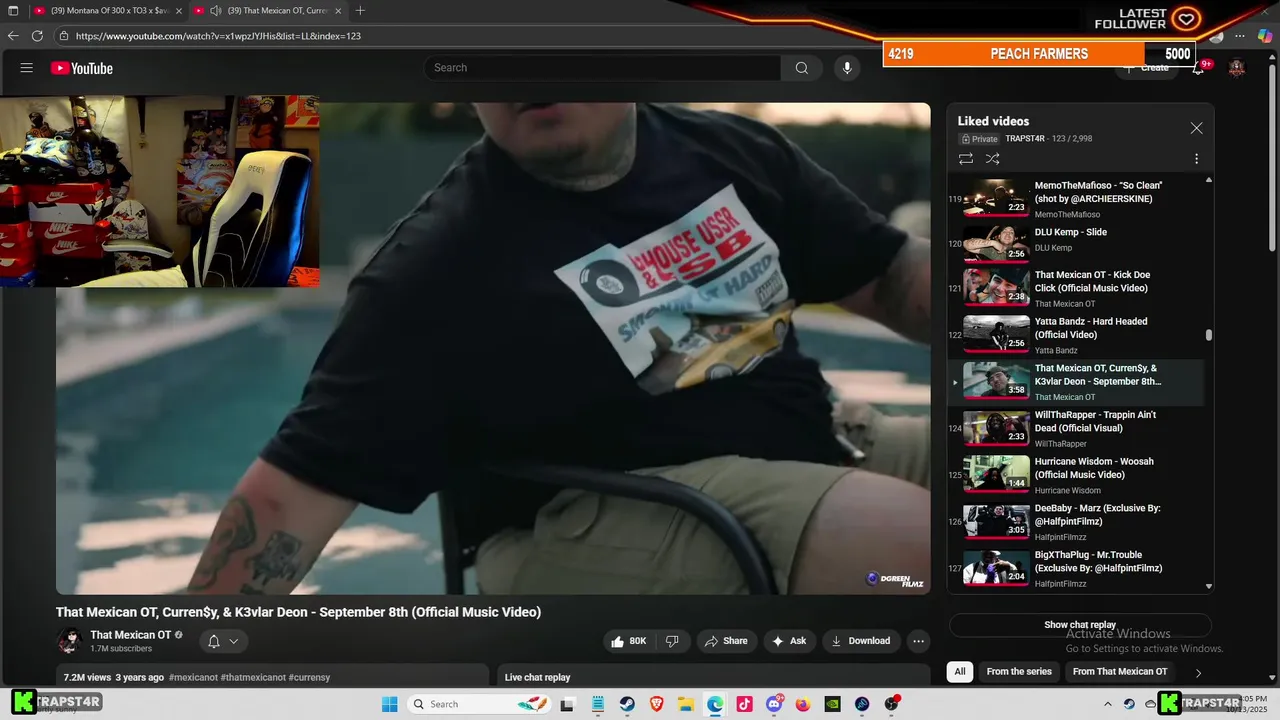The image size is (1280, 720).
Task: Click the browser address bar URL
Action: (x=218, y=36)
